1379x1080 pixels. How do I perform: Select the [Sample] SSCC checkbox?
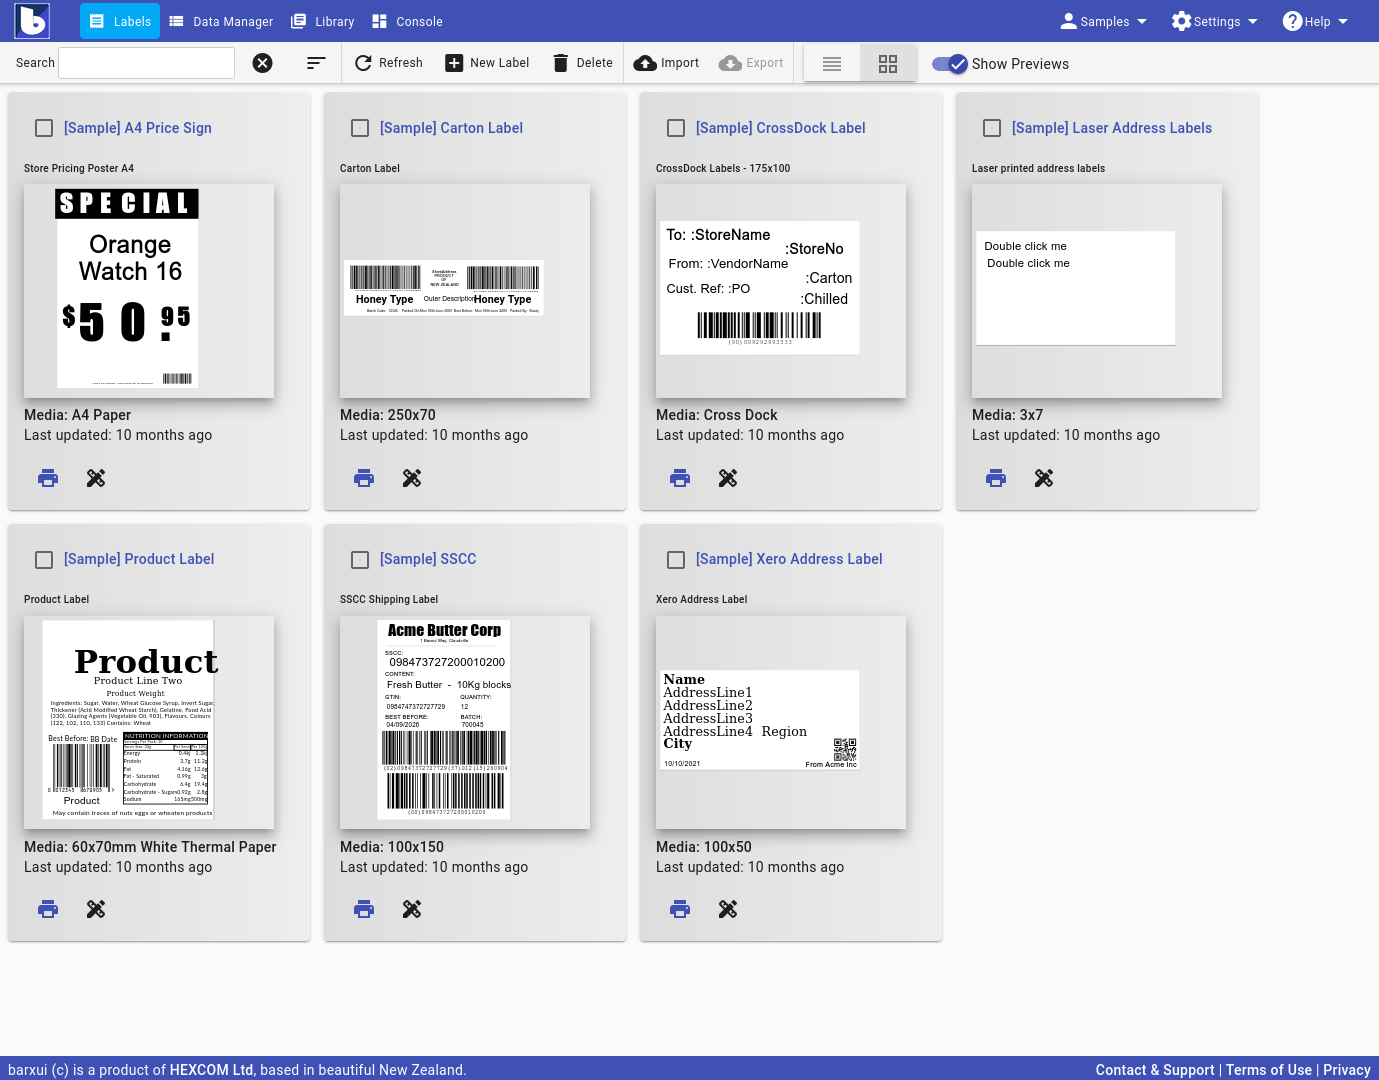360,559
